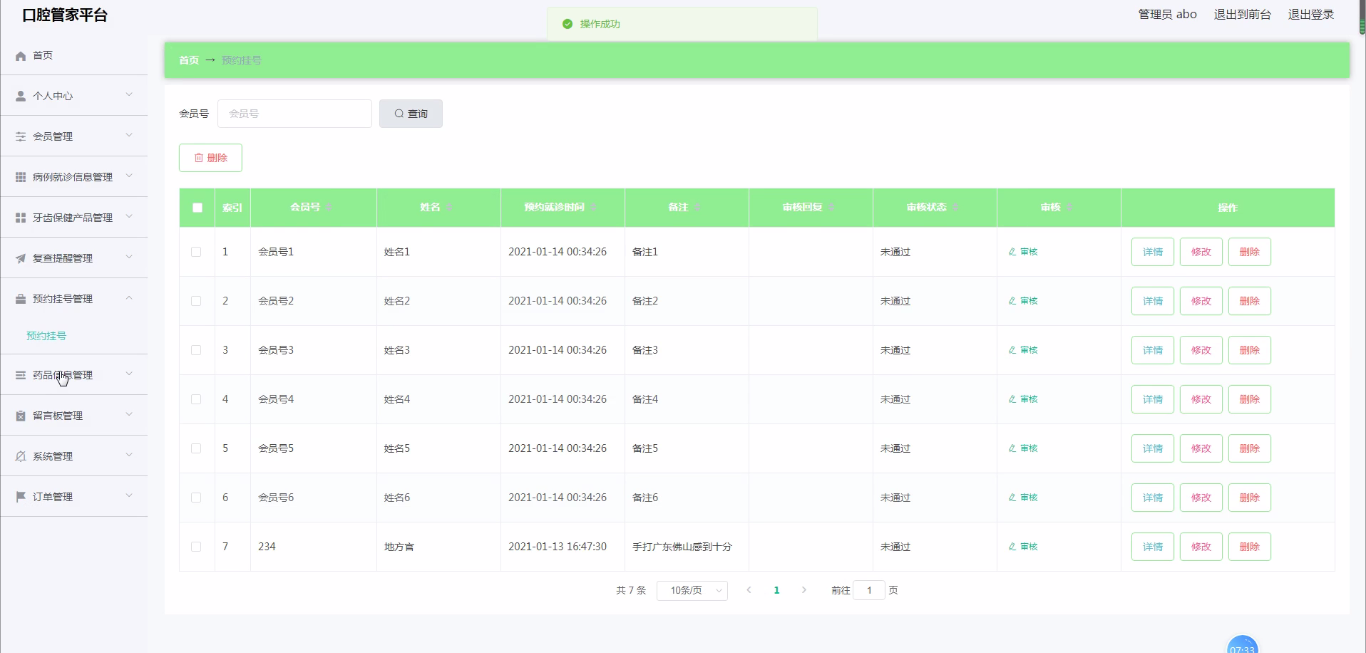Click the home icon in the sidebar

[x=20, y=56]
